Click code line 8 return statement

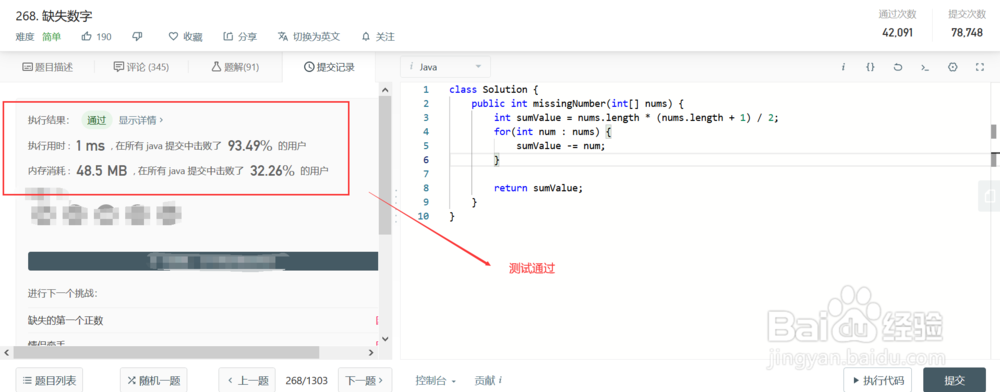coord(539,187)
